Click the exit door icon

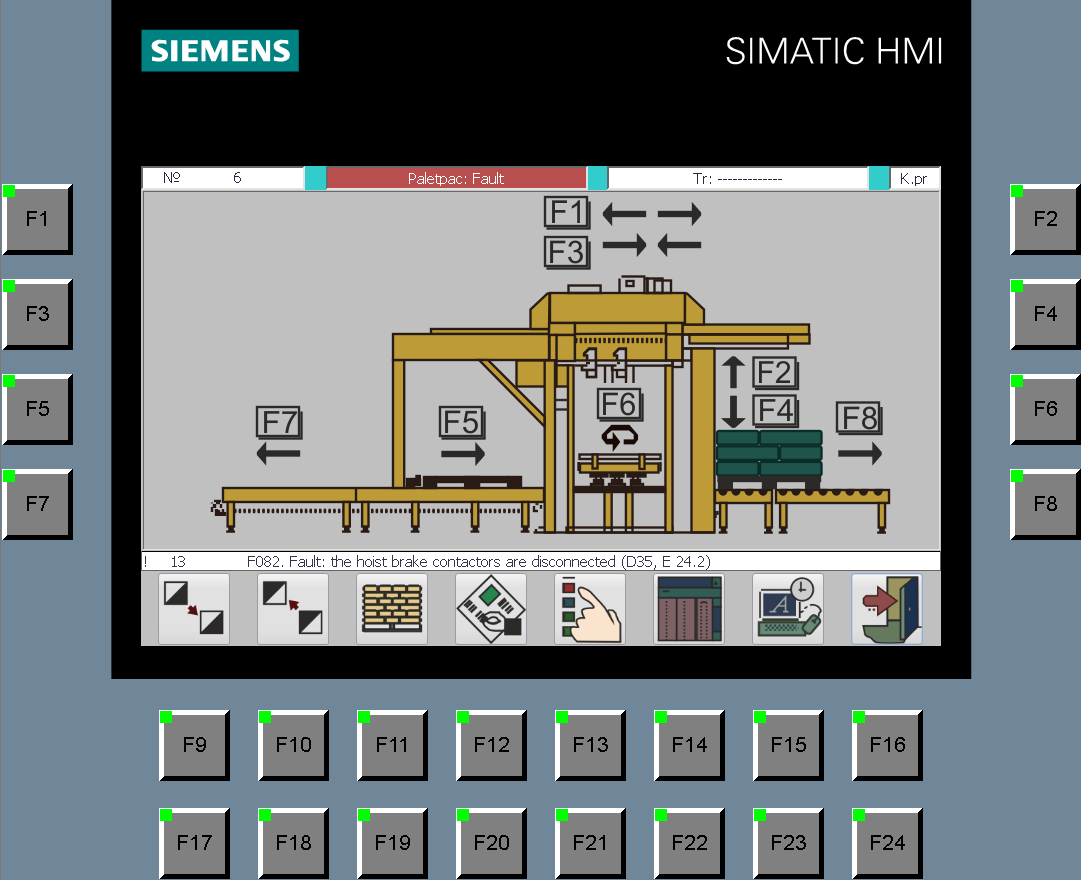pyautogui.click(x=887, y=609)
